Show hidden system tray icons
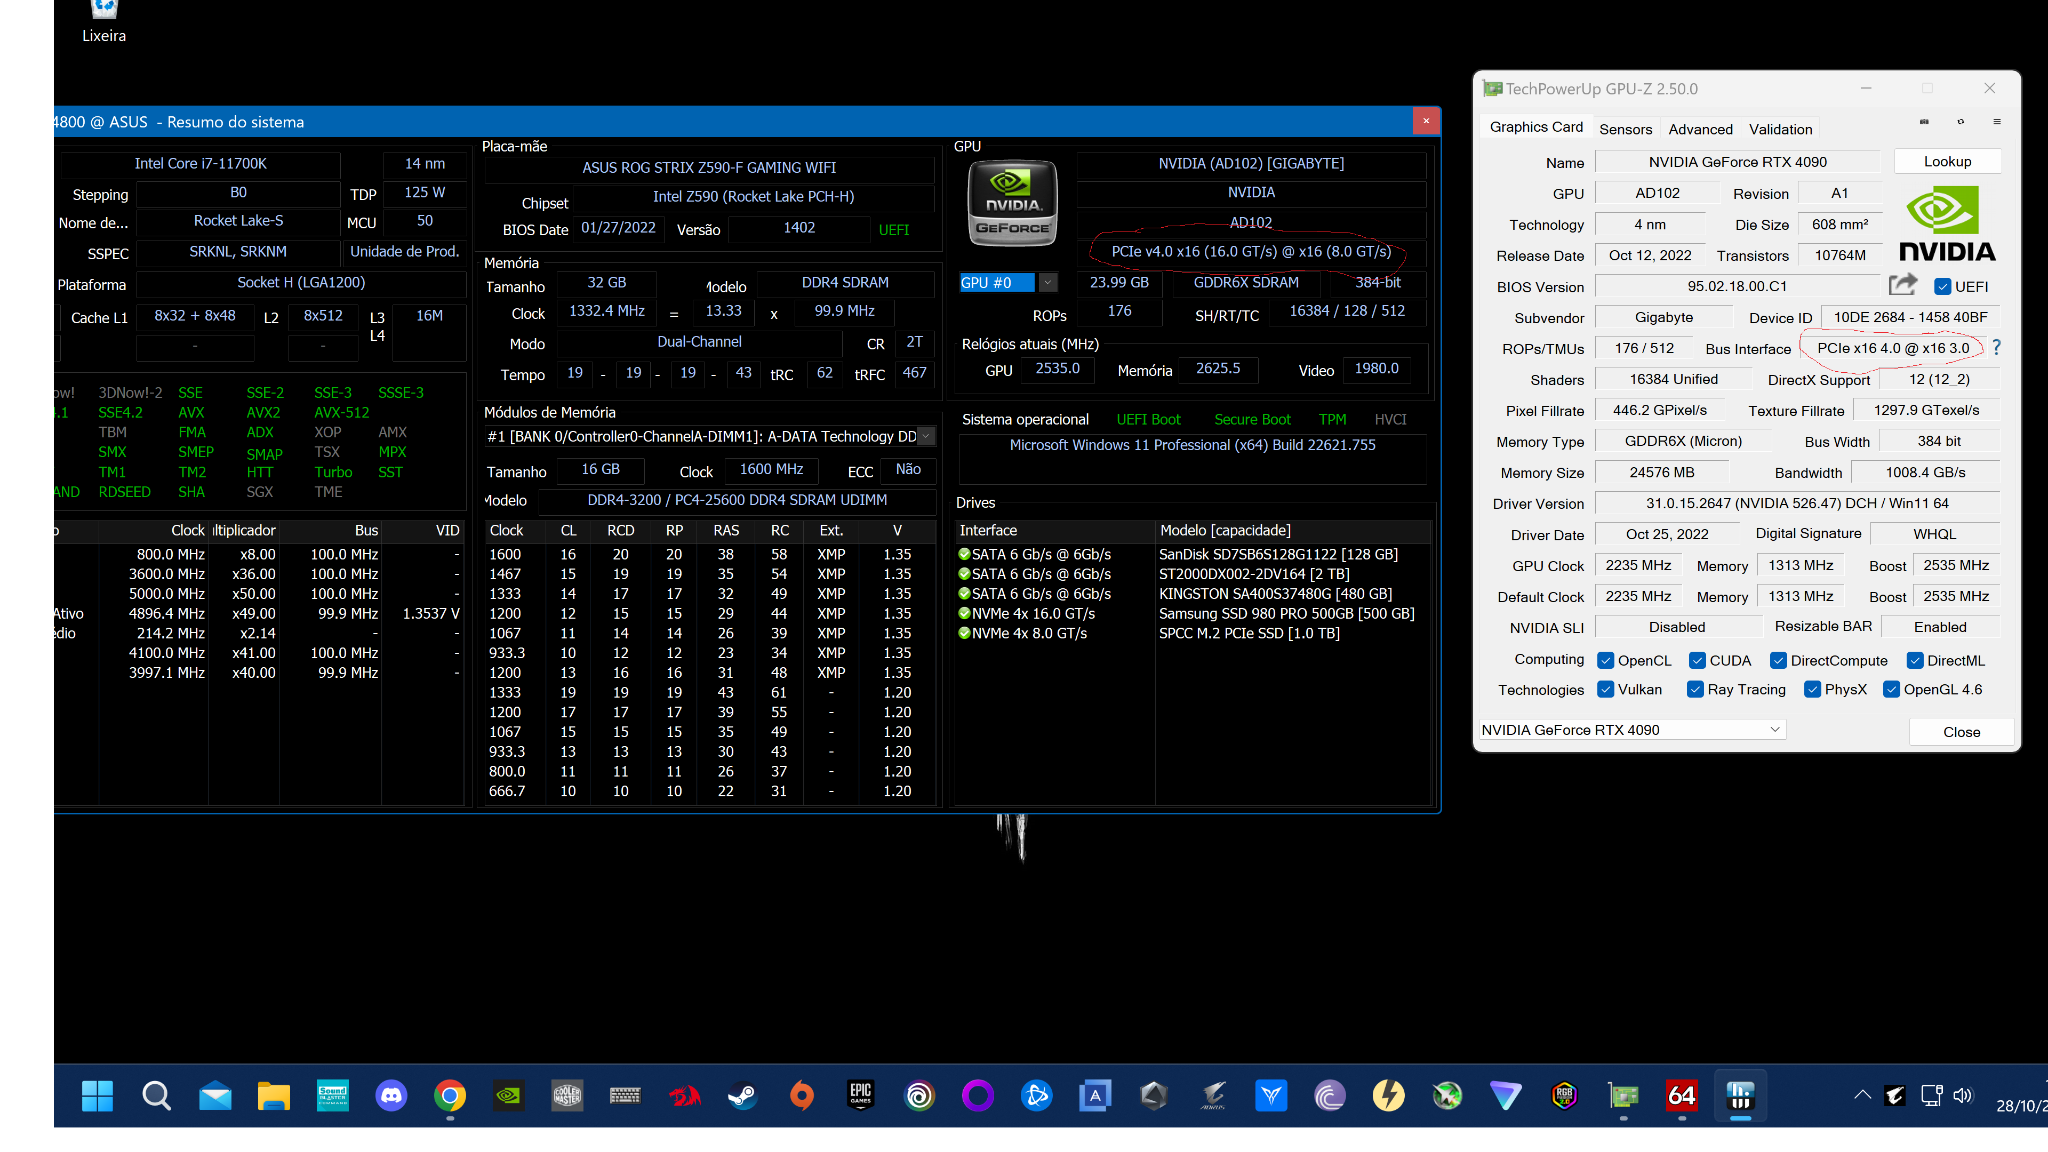 [x=1862, y=1095]
